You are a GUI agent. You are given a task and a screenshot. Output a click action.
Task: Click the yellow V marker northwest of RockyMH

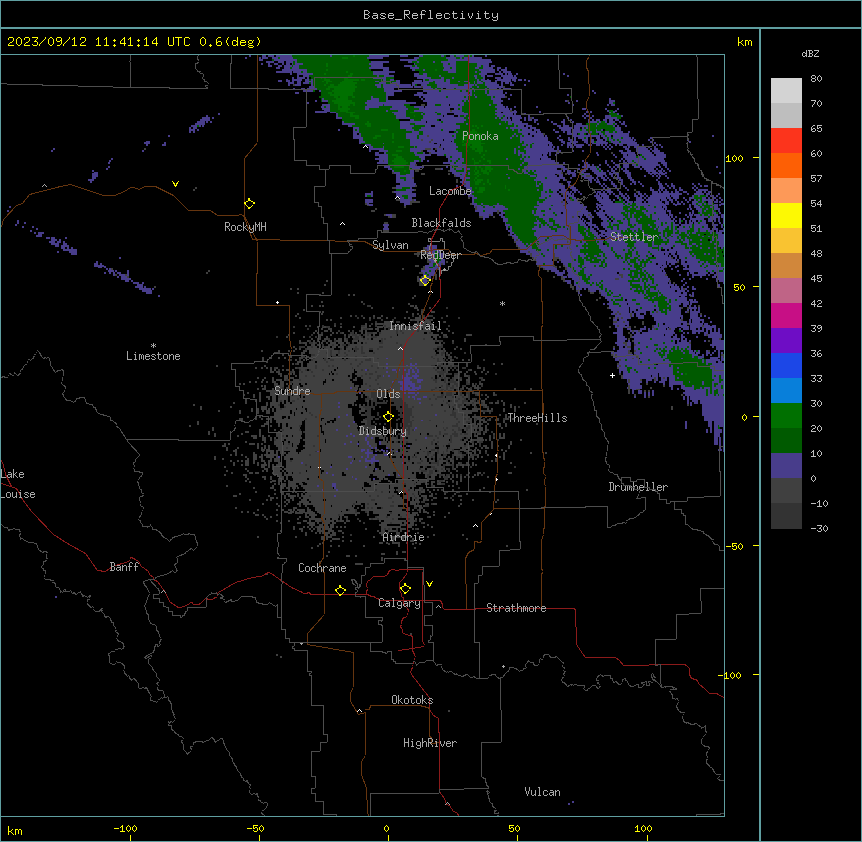[175, 184]
